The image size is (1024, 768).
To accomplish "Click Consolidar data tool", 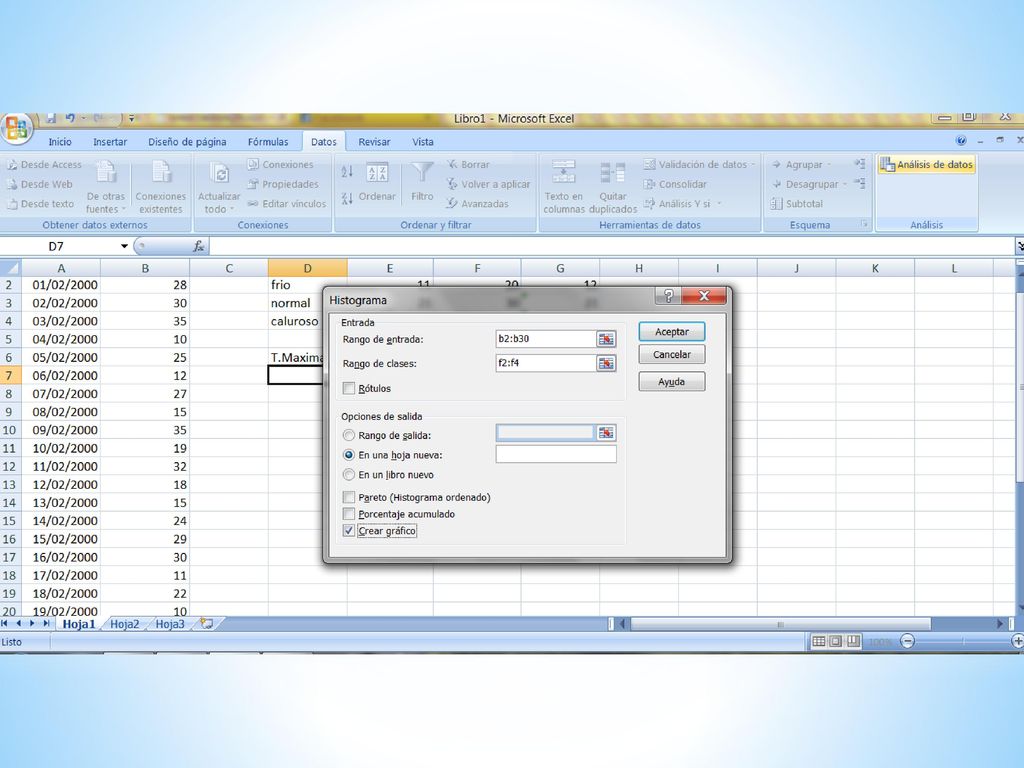I will tap(675, 184).
